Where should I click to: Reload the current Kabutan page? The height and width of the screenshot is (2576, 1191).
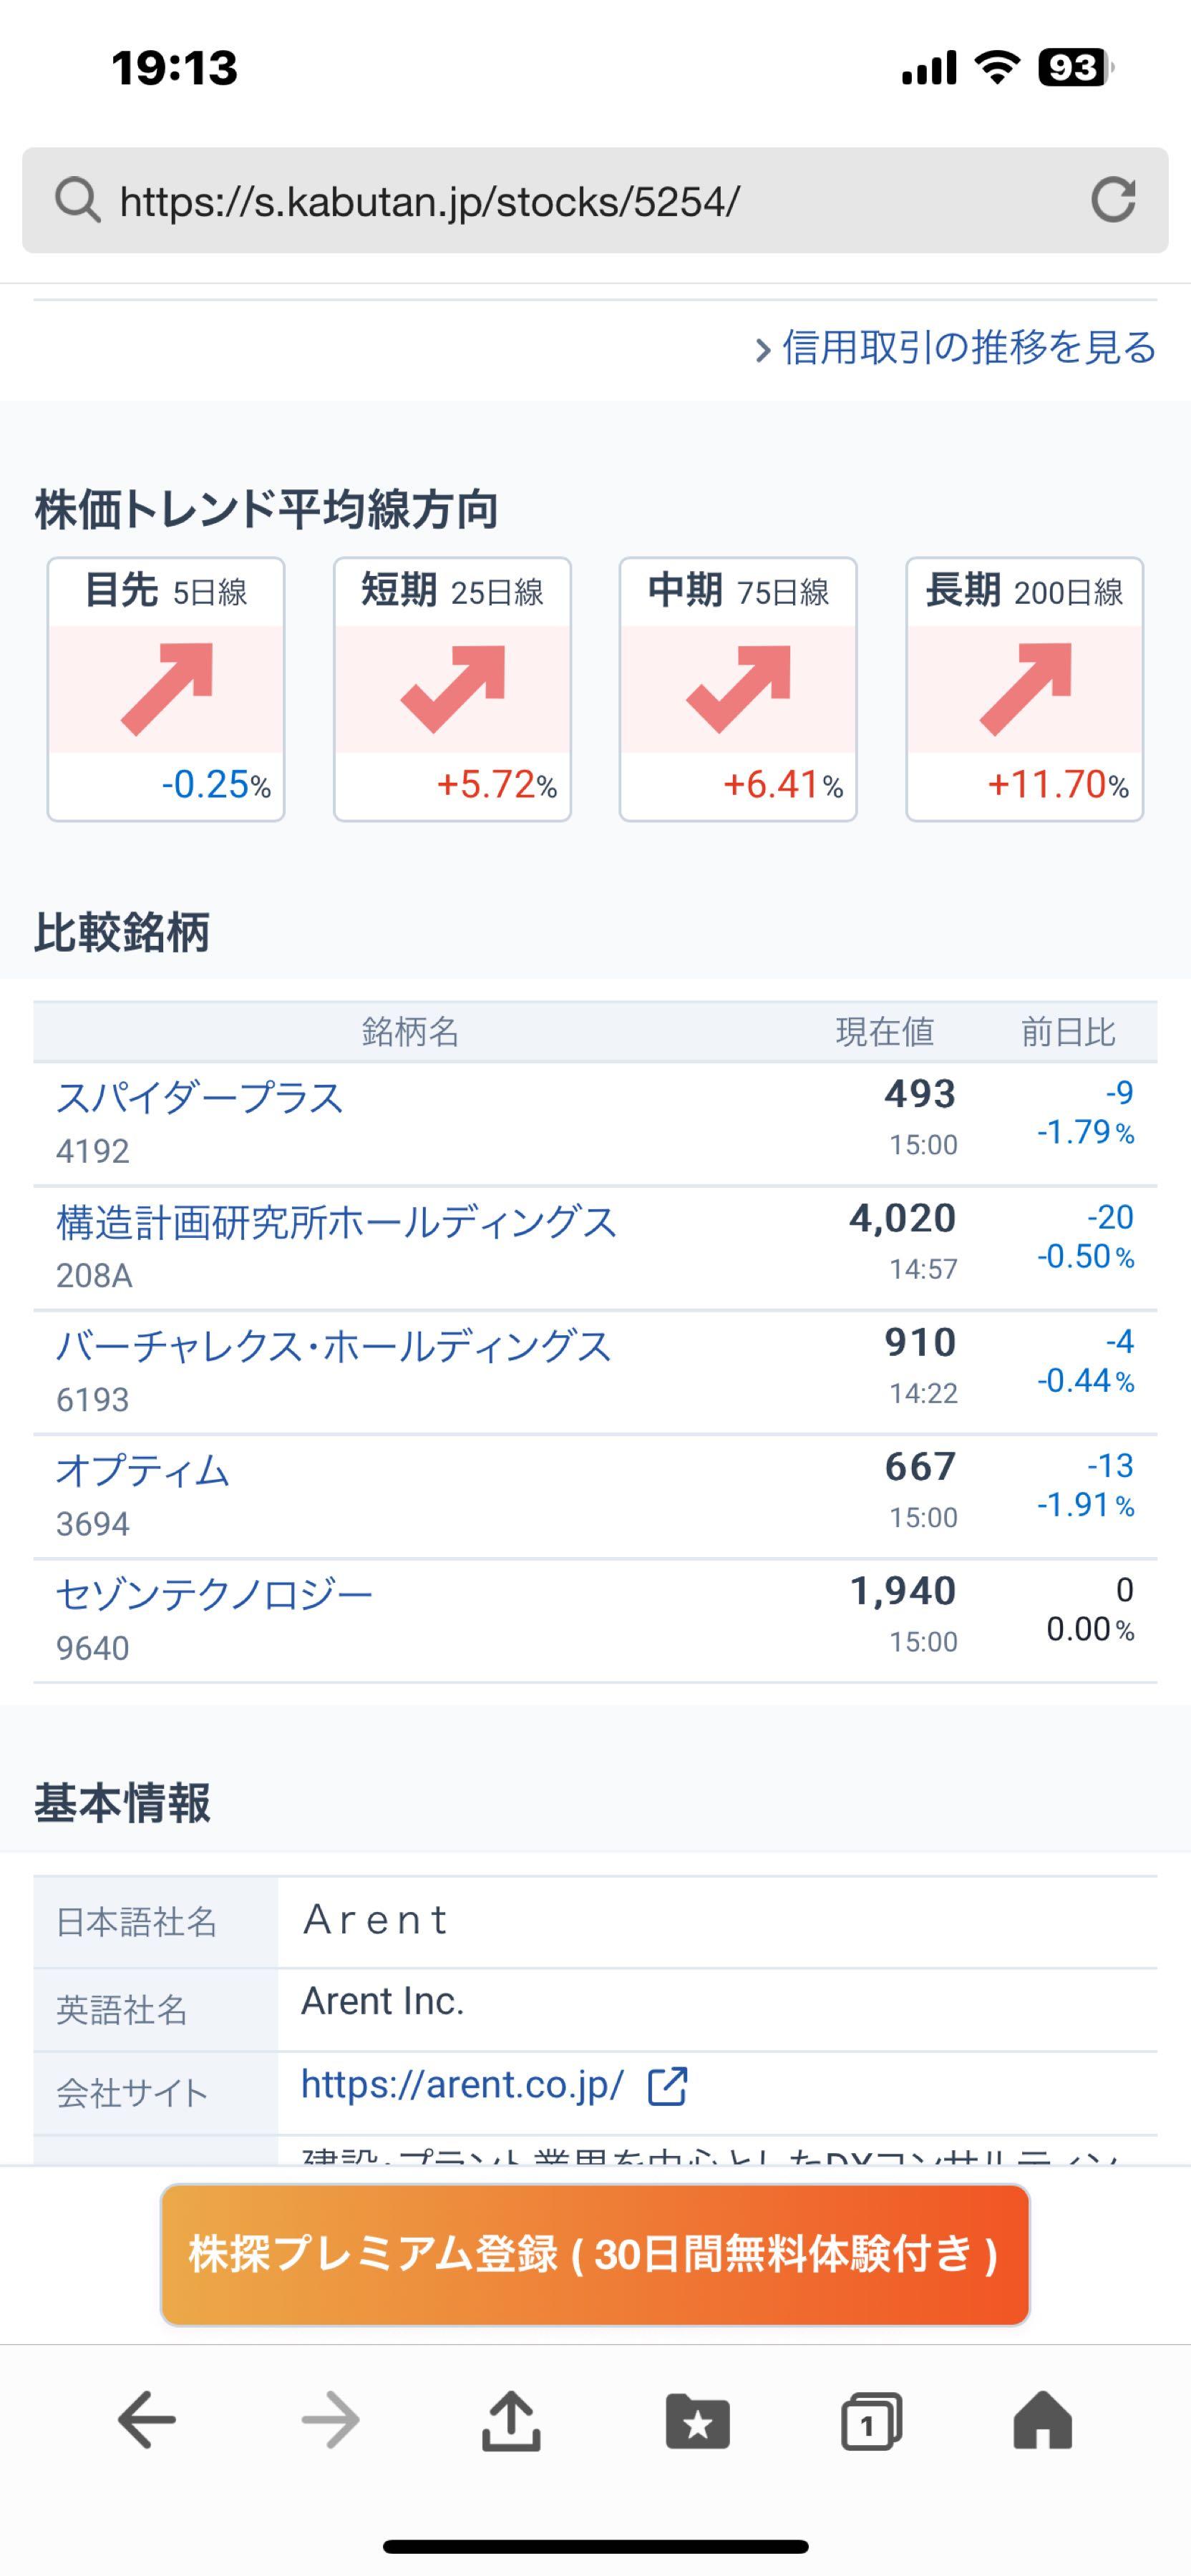tap(1114, 200)
